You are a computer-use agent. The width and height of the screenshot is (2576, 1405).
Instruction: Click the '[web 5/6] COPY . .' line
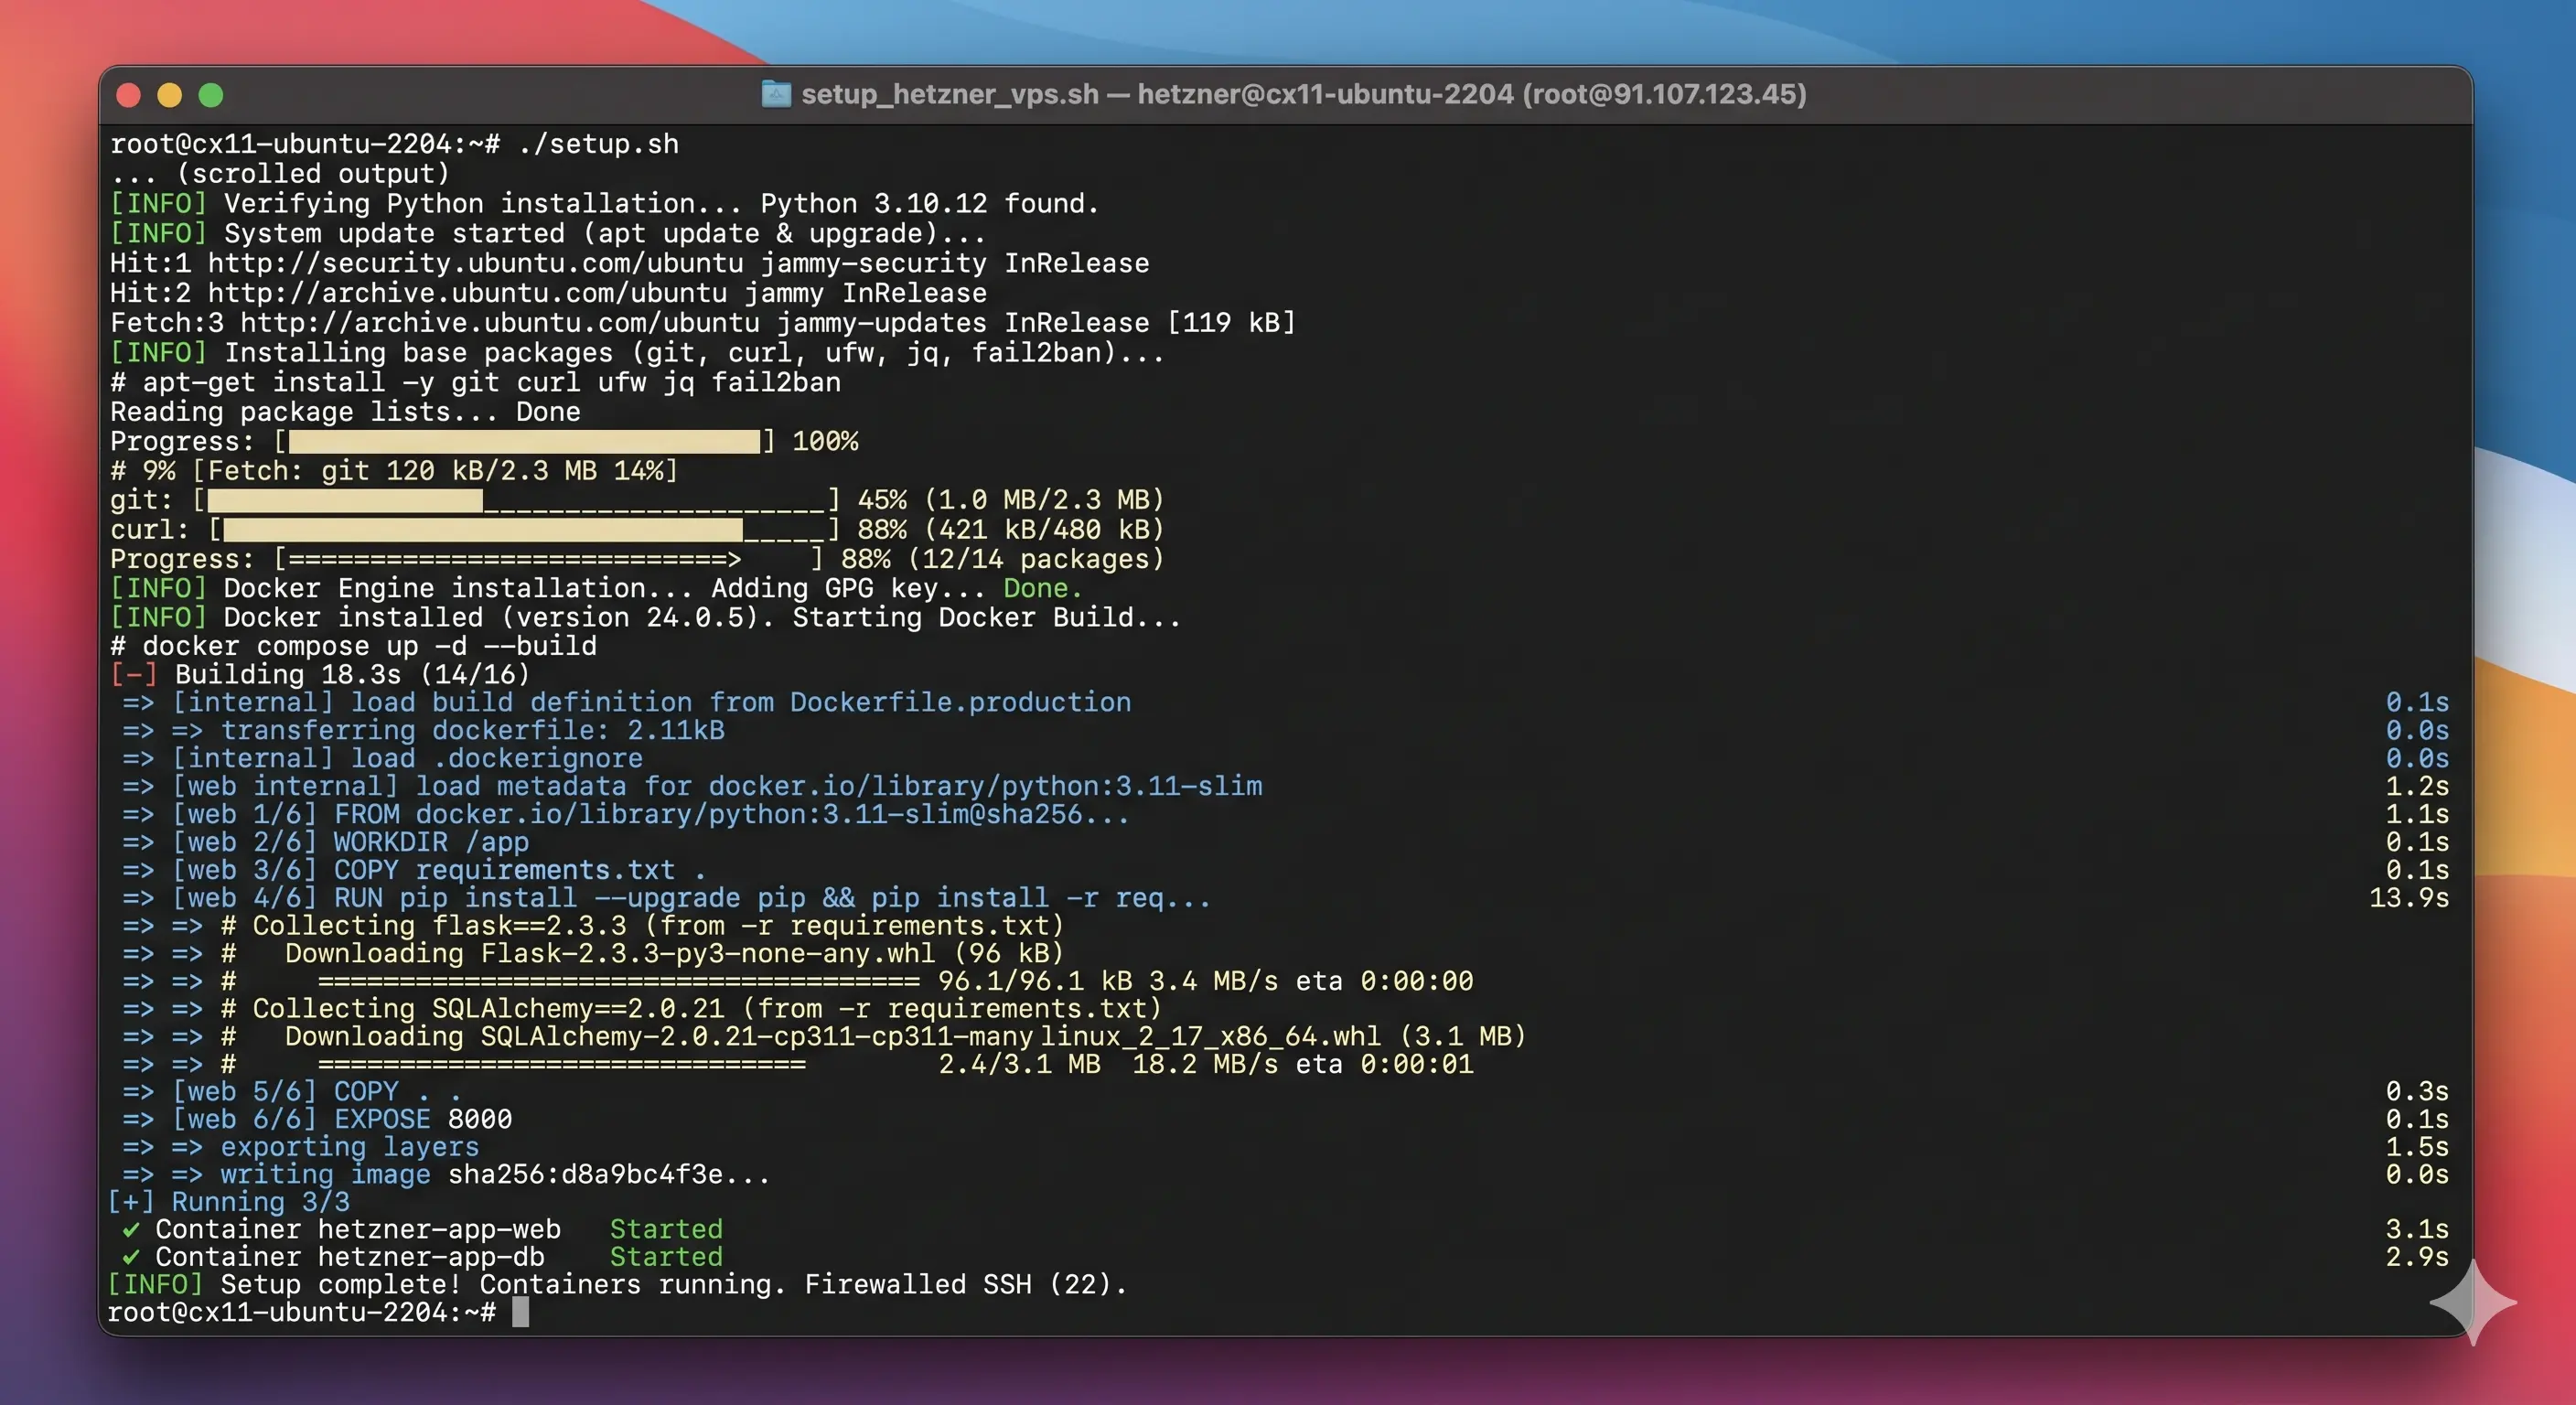coord(292,1091)
